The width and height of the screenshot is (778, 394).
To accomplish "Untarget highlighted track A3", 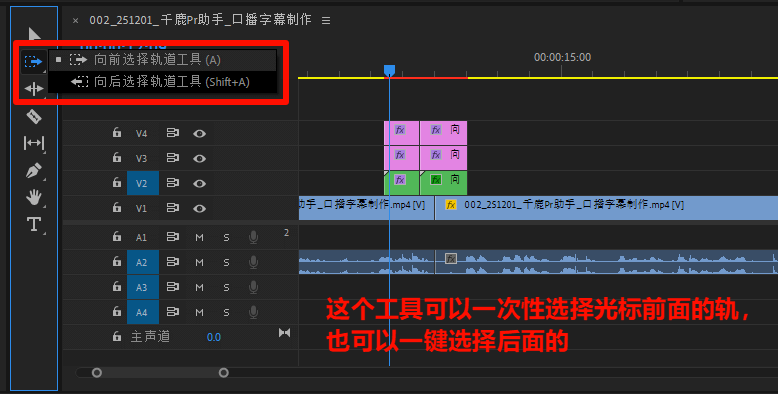I will tap(143, 287).
